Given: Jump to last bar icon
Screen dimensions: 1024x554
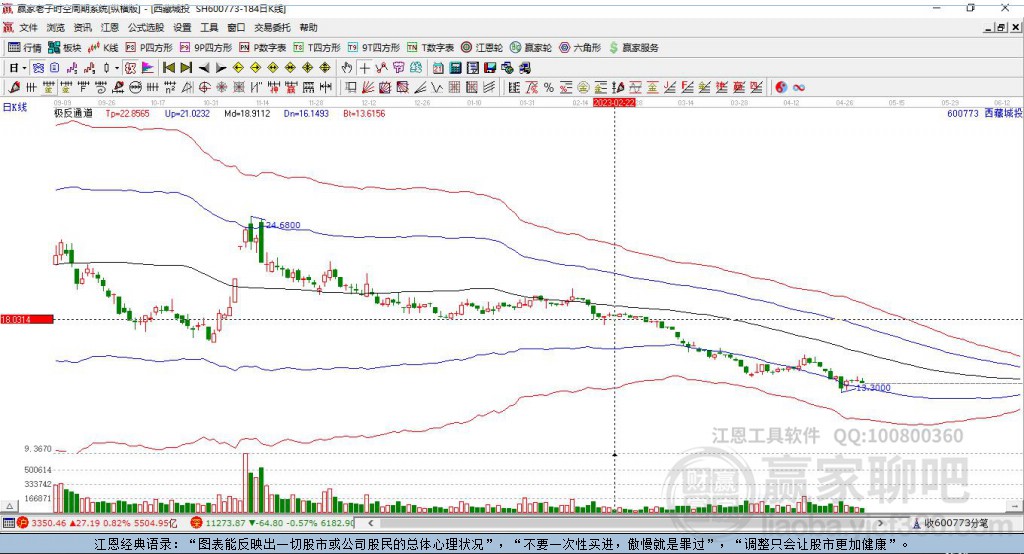Looking at the screenshot, I should pos(186,68).
